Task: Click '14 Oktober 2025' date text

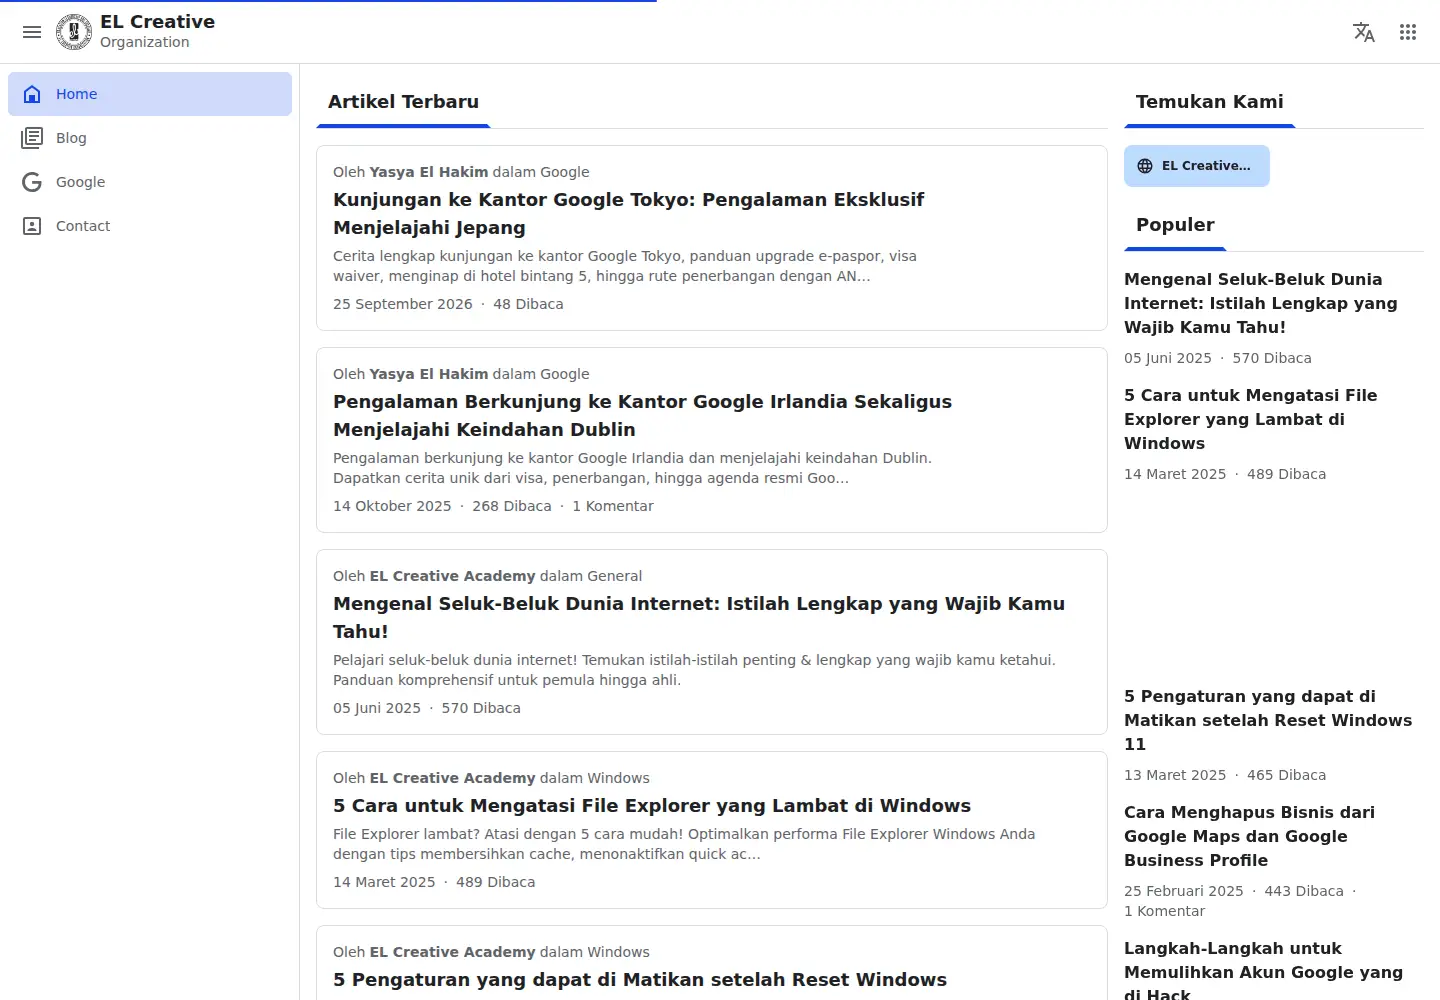Action: [x=392, y=506]
